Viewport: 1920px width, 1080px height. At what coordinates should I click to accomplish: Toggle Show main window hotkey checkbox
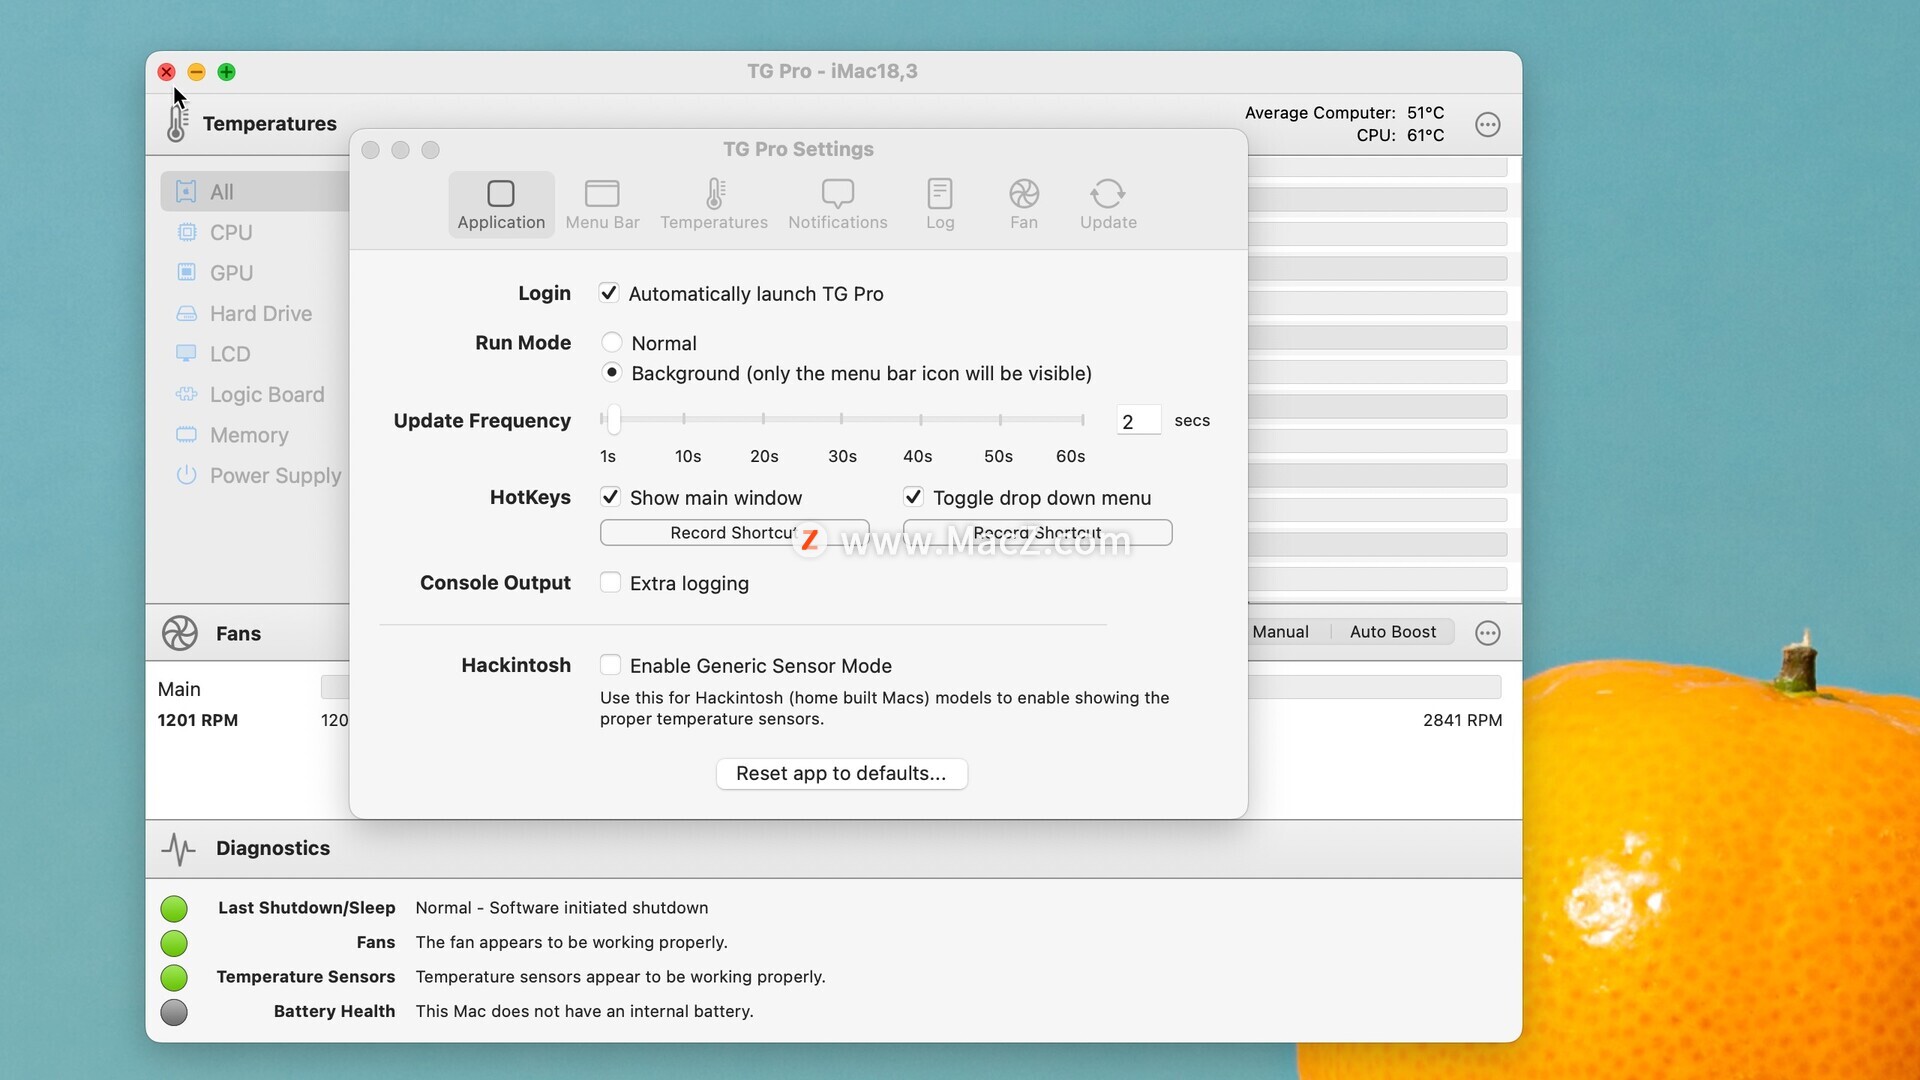click(x=610, y=497)
